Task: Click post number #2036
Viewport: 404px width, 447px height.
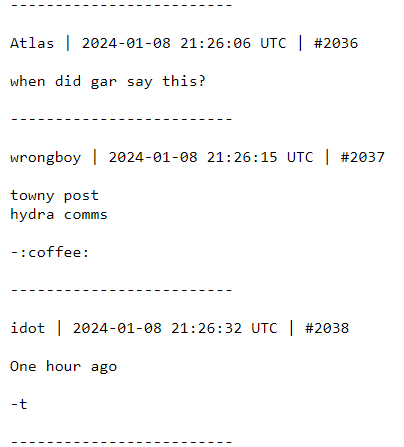Action: tap(336, 43)
